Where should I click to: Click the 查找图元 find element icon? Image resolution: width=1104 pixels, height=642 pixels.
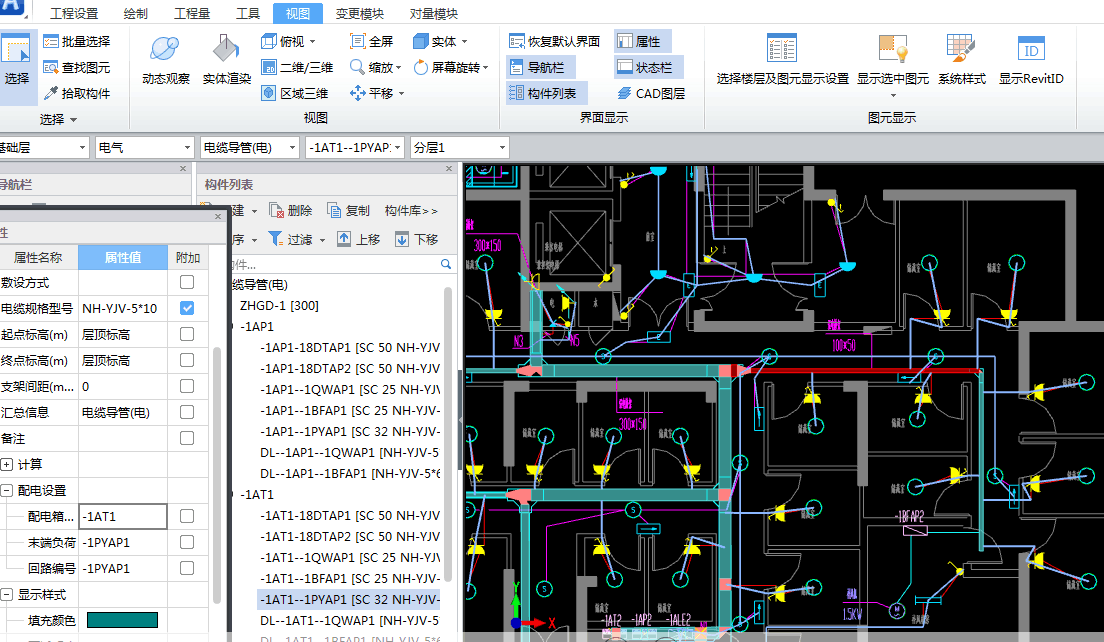[x=51, y=68]
